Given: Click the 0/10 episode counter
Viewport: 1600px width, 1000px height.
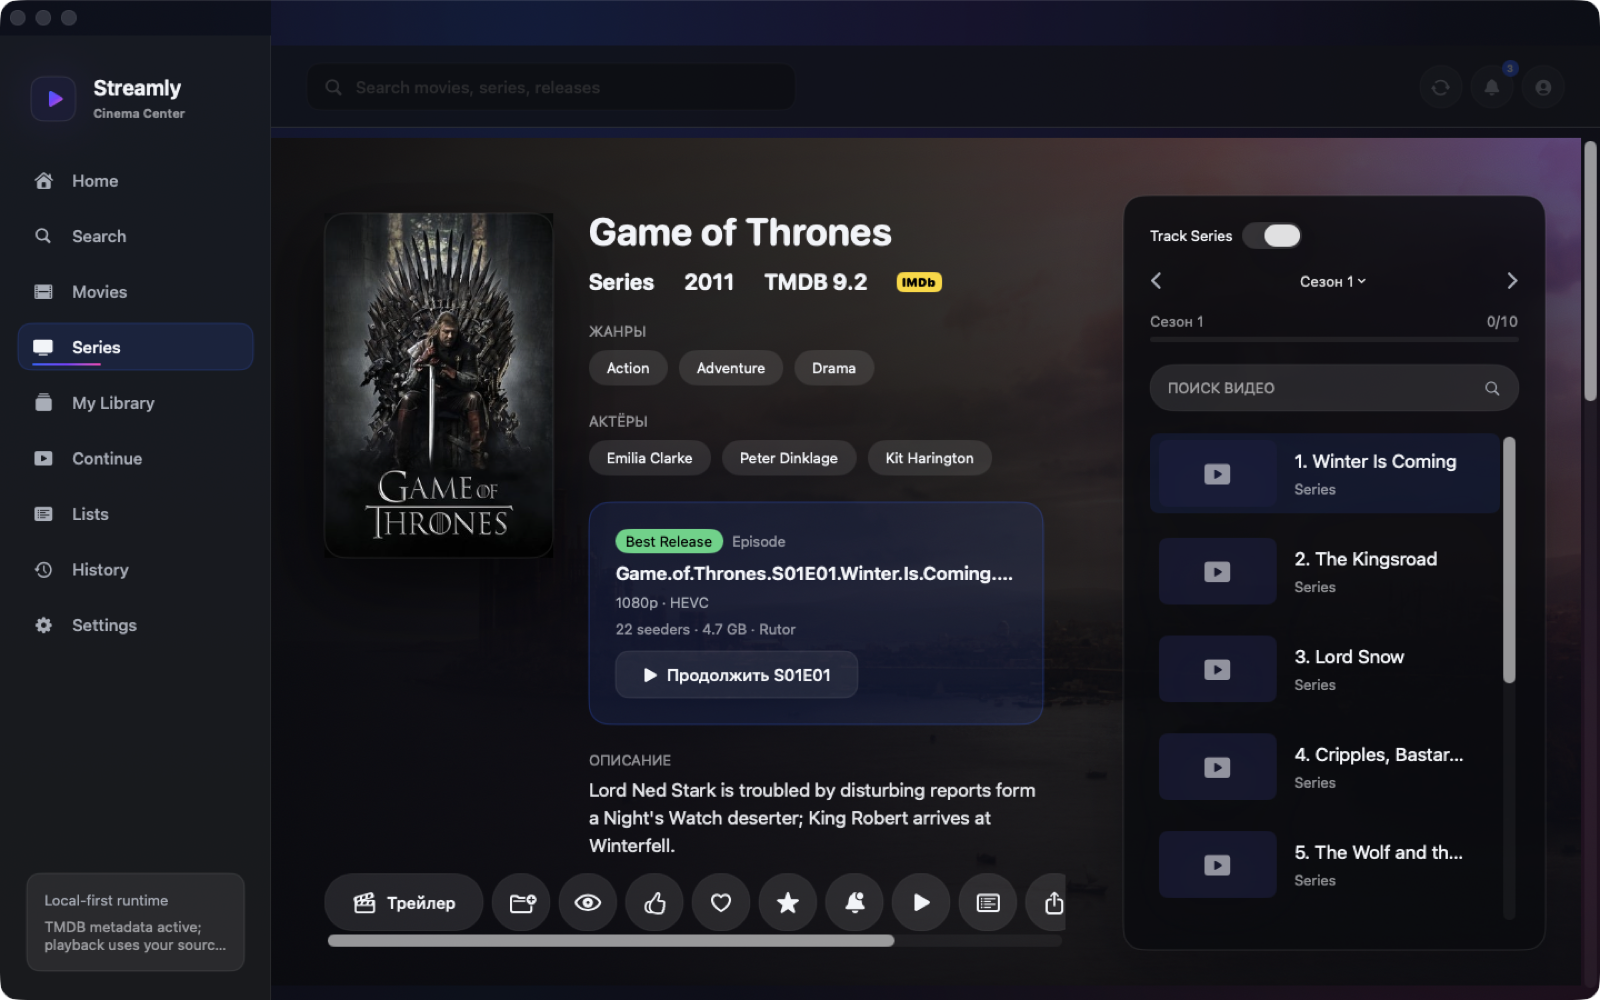Looking at the screenshot, I should tap(1502, 321).
